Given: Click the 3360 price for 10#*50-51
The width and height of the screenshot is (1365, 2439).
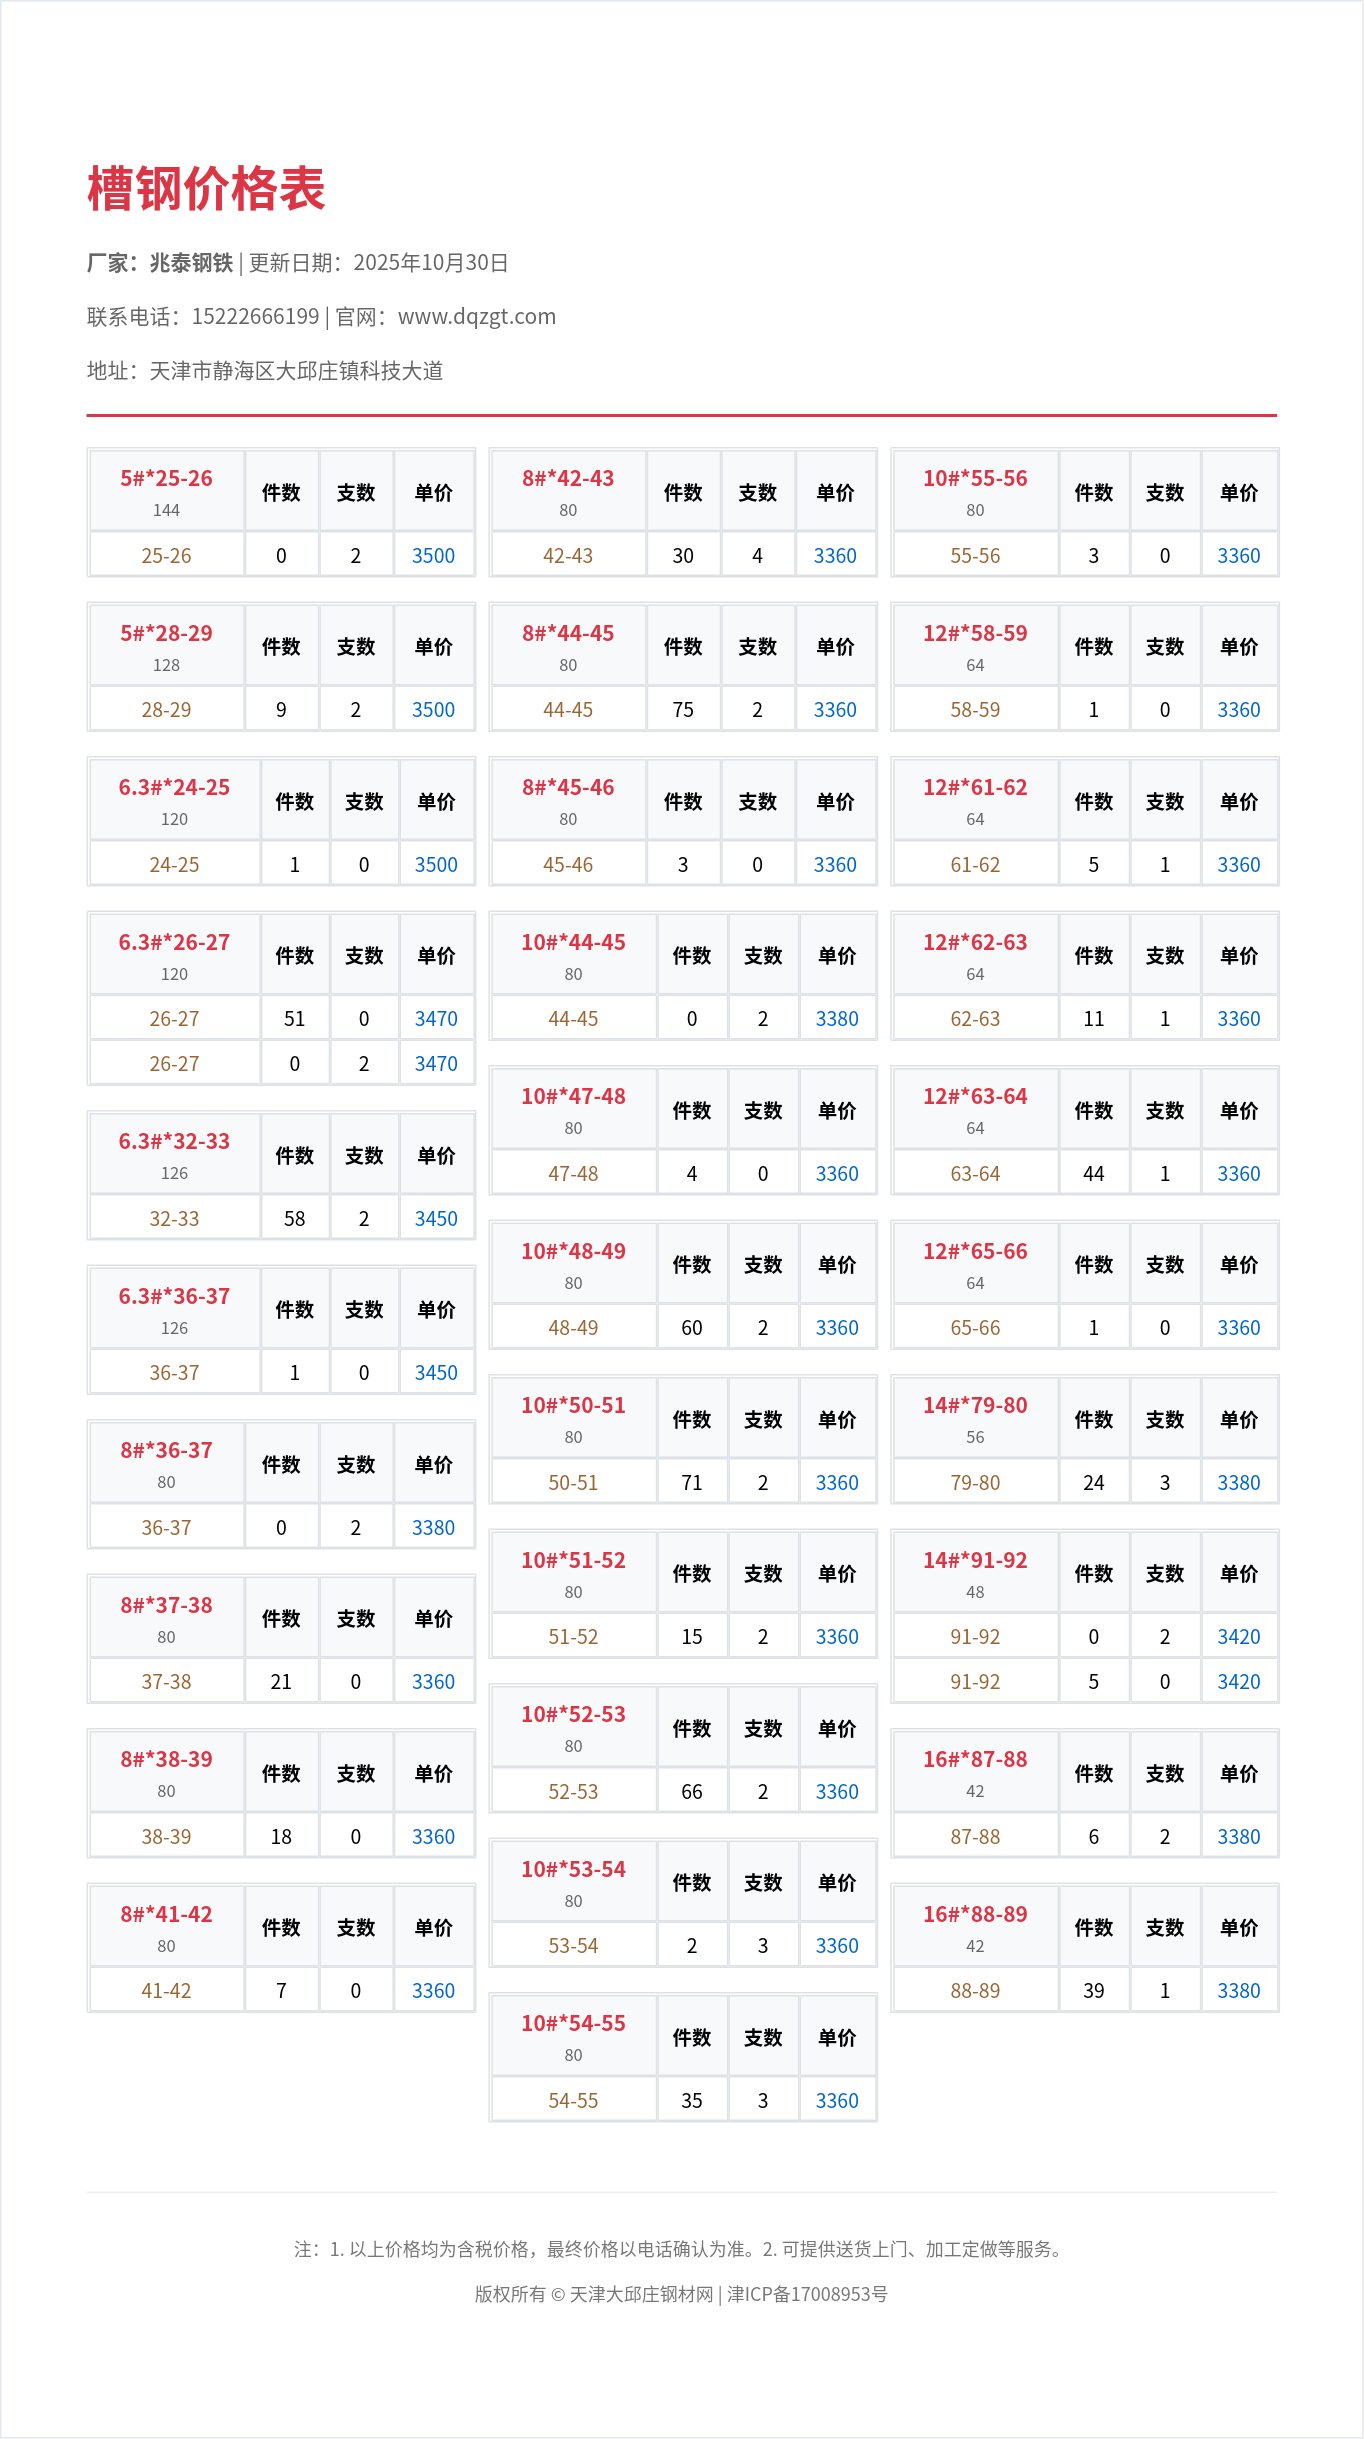Looking at the screenshot, I should (x=837, y=1483).
